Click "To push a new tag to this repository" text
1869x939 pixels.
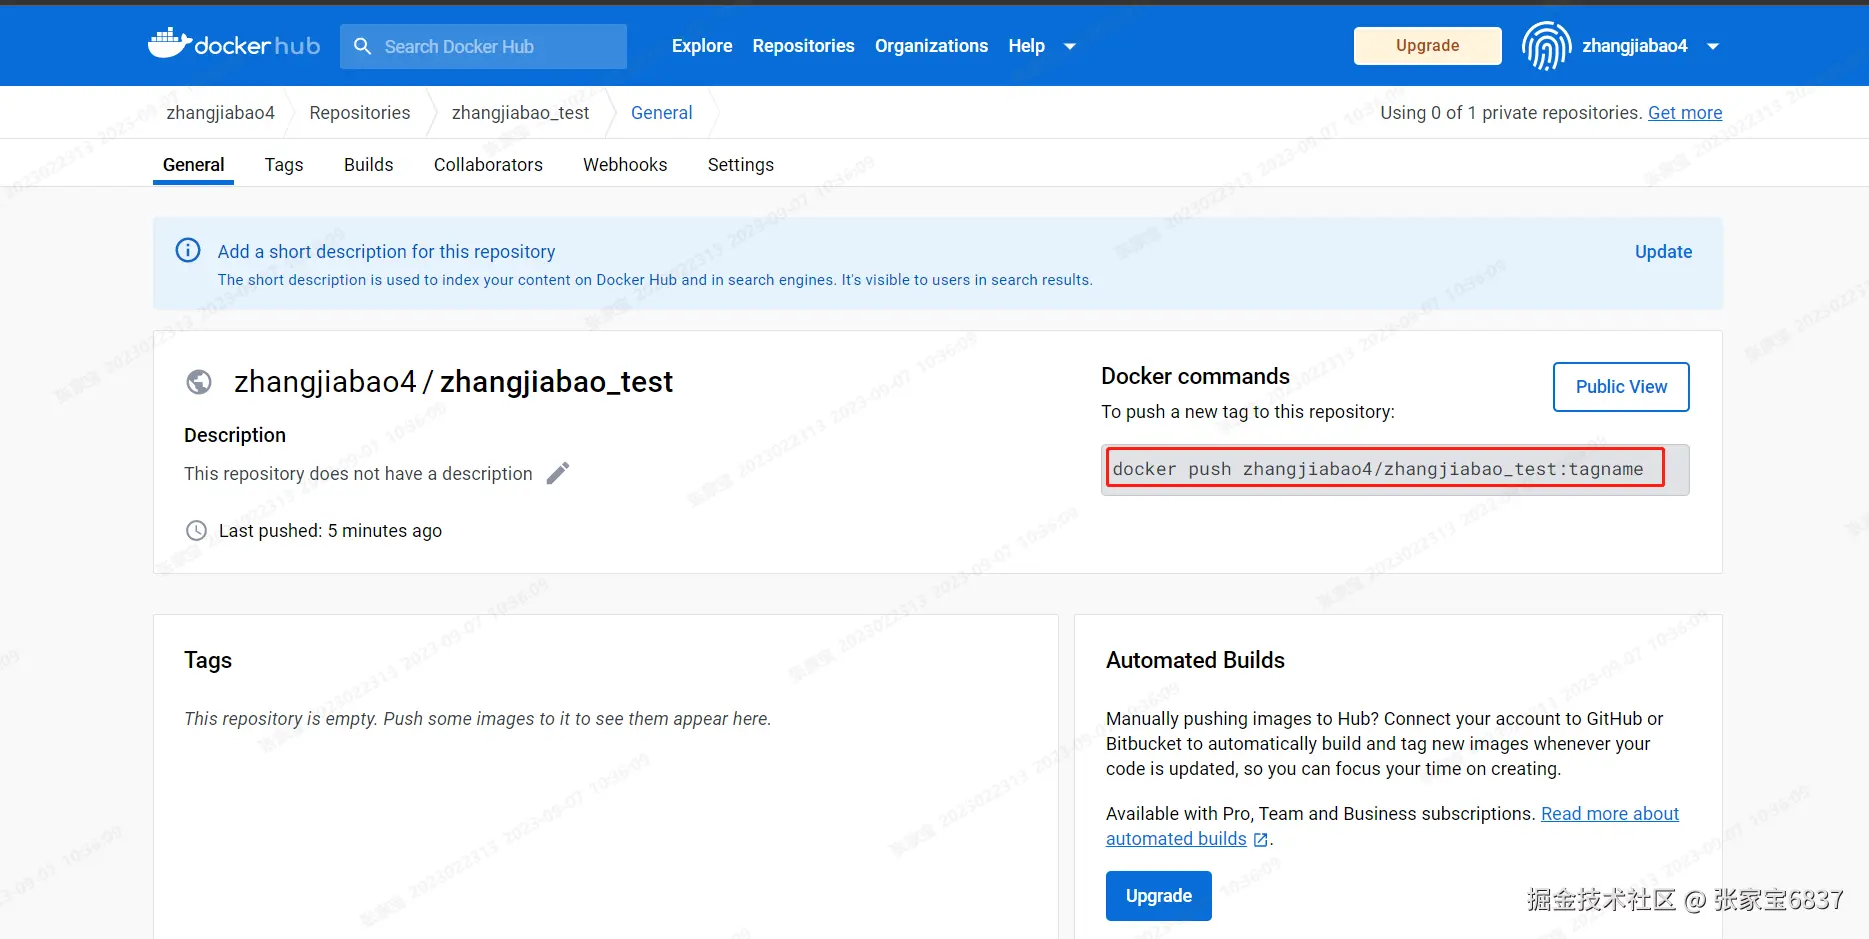coord(1247,412)
